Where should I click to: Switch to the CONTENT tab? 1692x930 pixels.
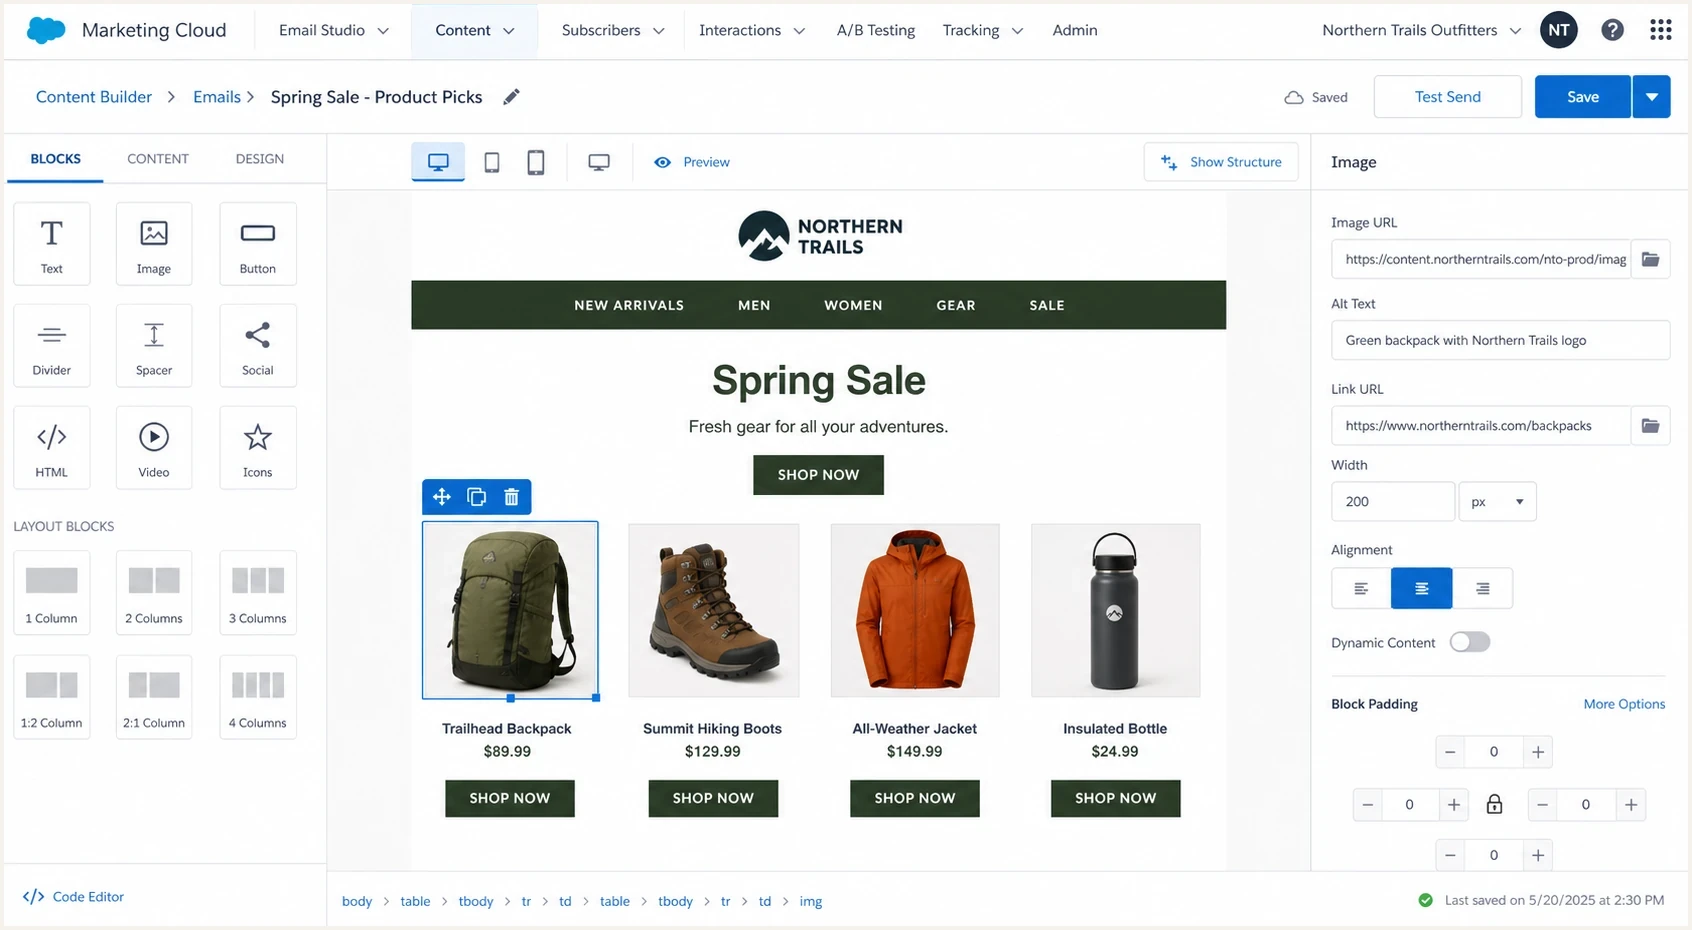pos(158,159)
